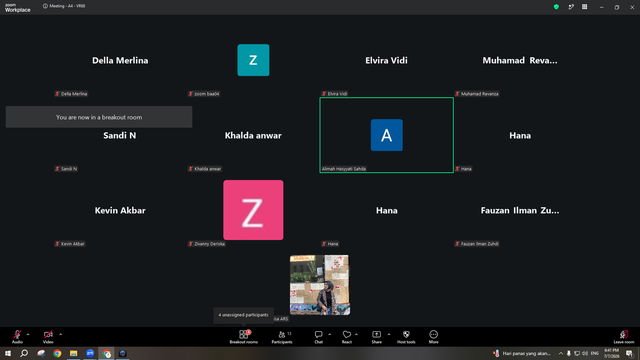Screen dimensions: 640x360
Task: Select the Della Merlina participant tile
Action: [120, 60]
